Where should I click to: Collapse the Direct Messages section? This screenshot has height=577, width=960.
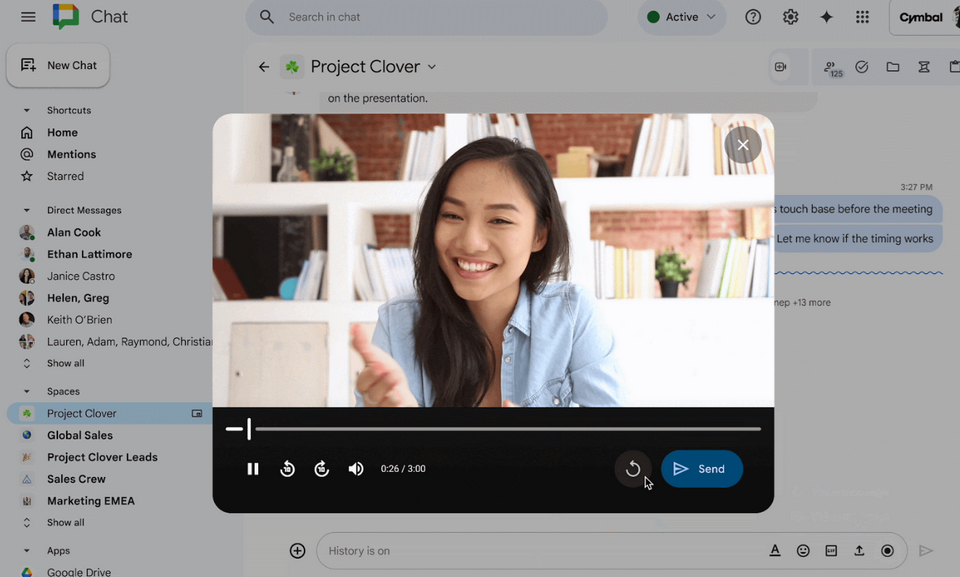coord(27,211)
